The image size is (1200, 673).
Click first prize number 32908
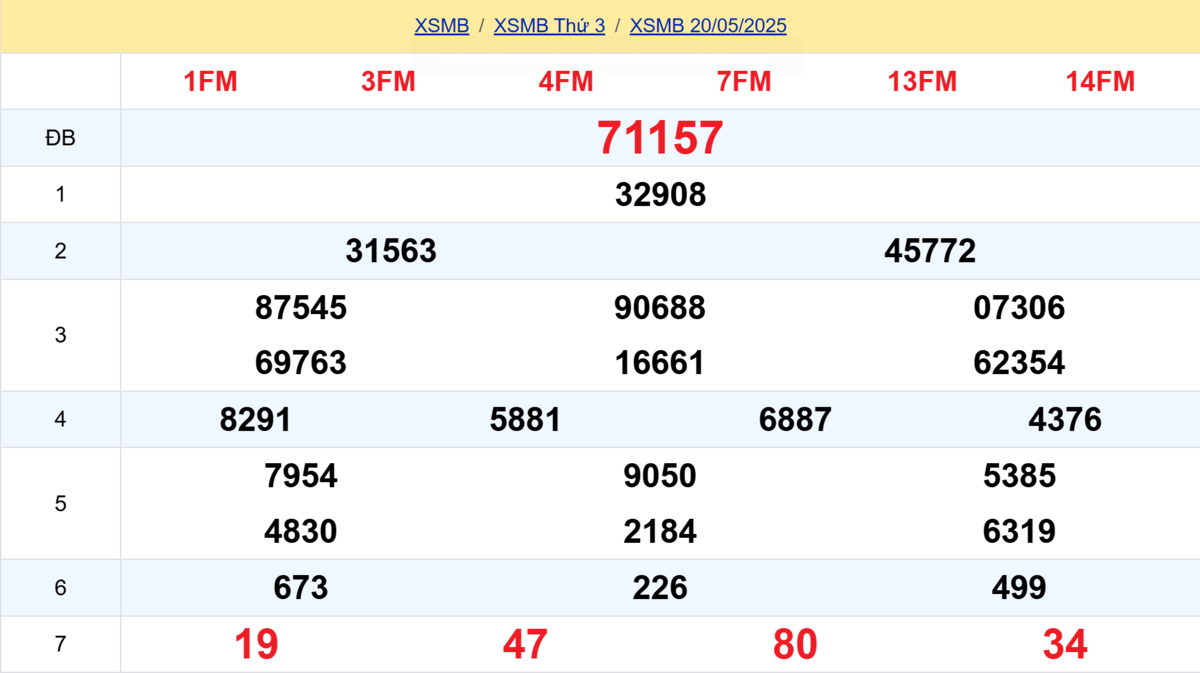click(x=660, y=195)
